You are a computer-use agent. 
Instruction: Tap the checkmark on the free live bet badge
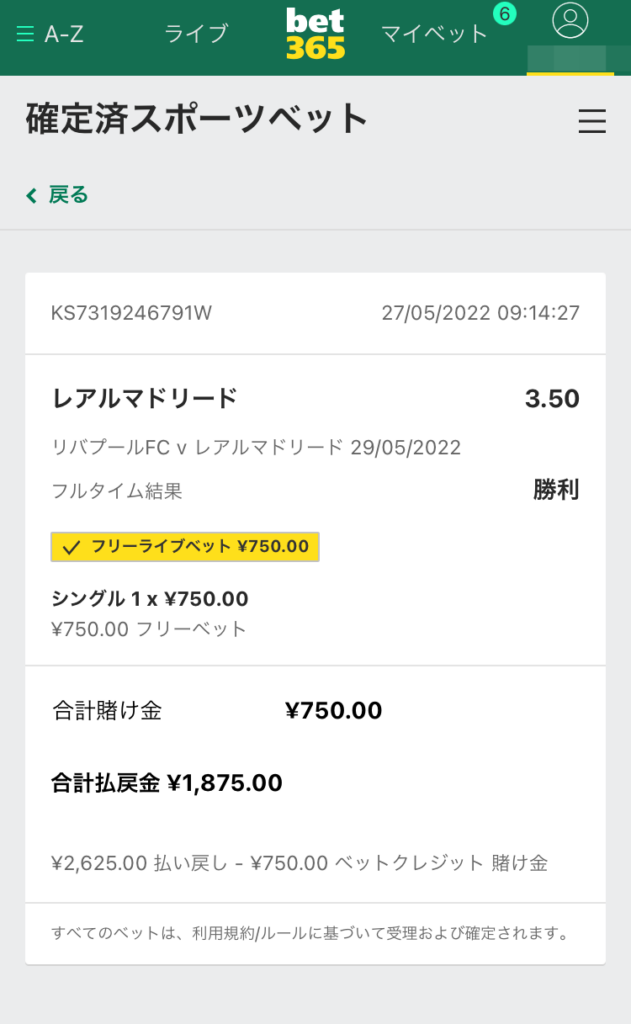point(69,548)
